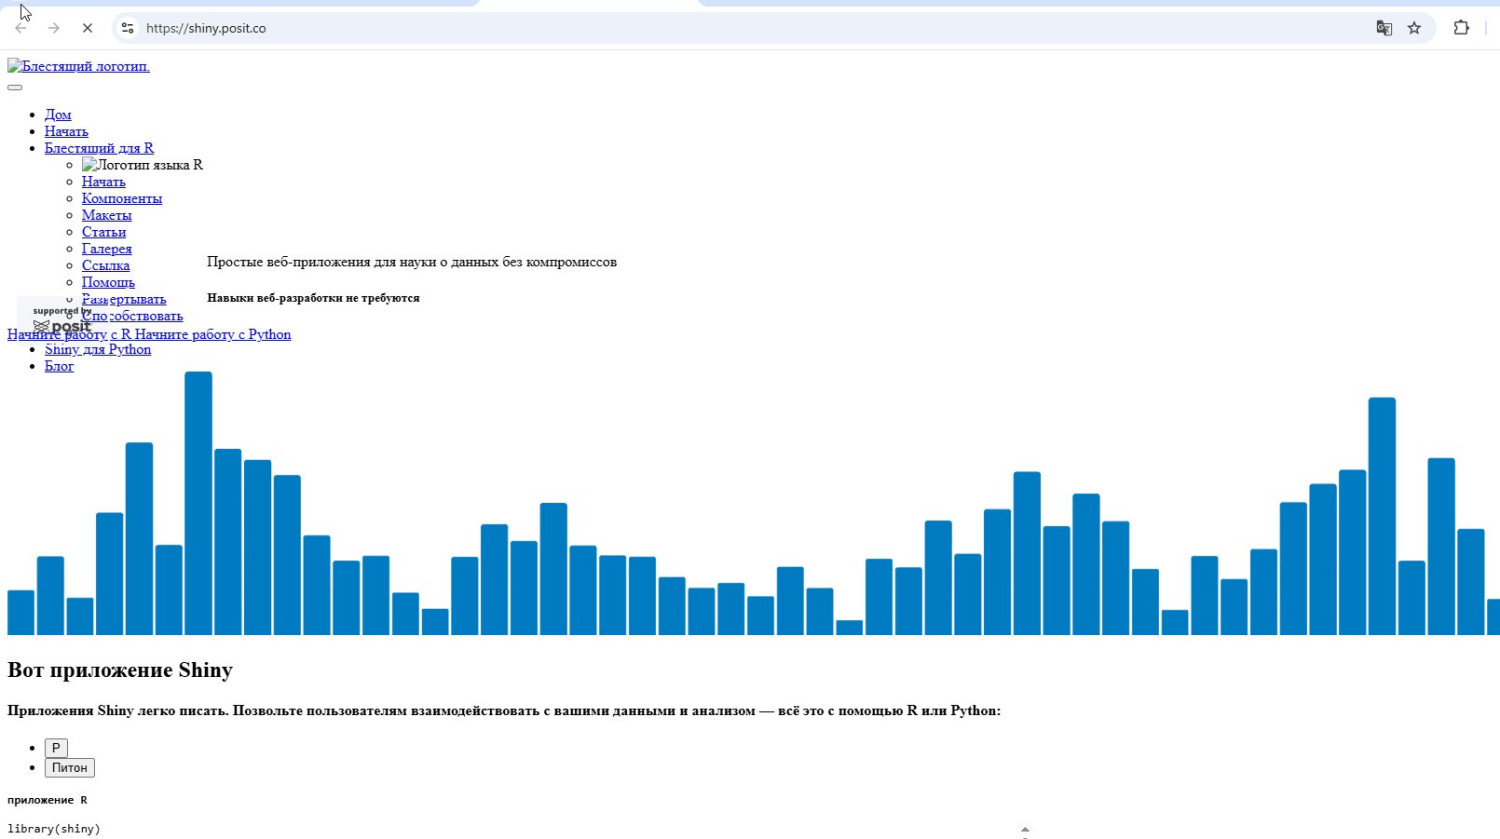Viewport: 1500px width, 839px height.
Task: Click the tallest blue bar in the histogram
Action: tap(198, 503)
